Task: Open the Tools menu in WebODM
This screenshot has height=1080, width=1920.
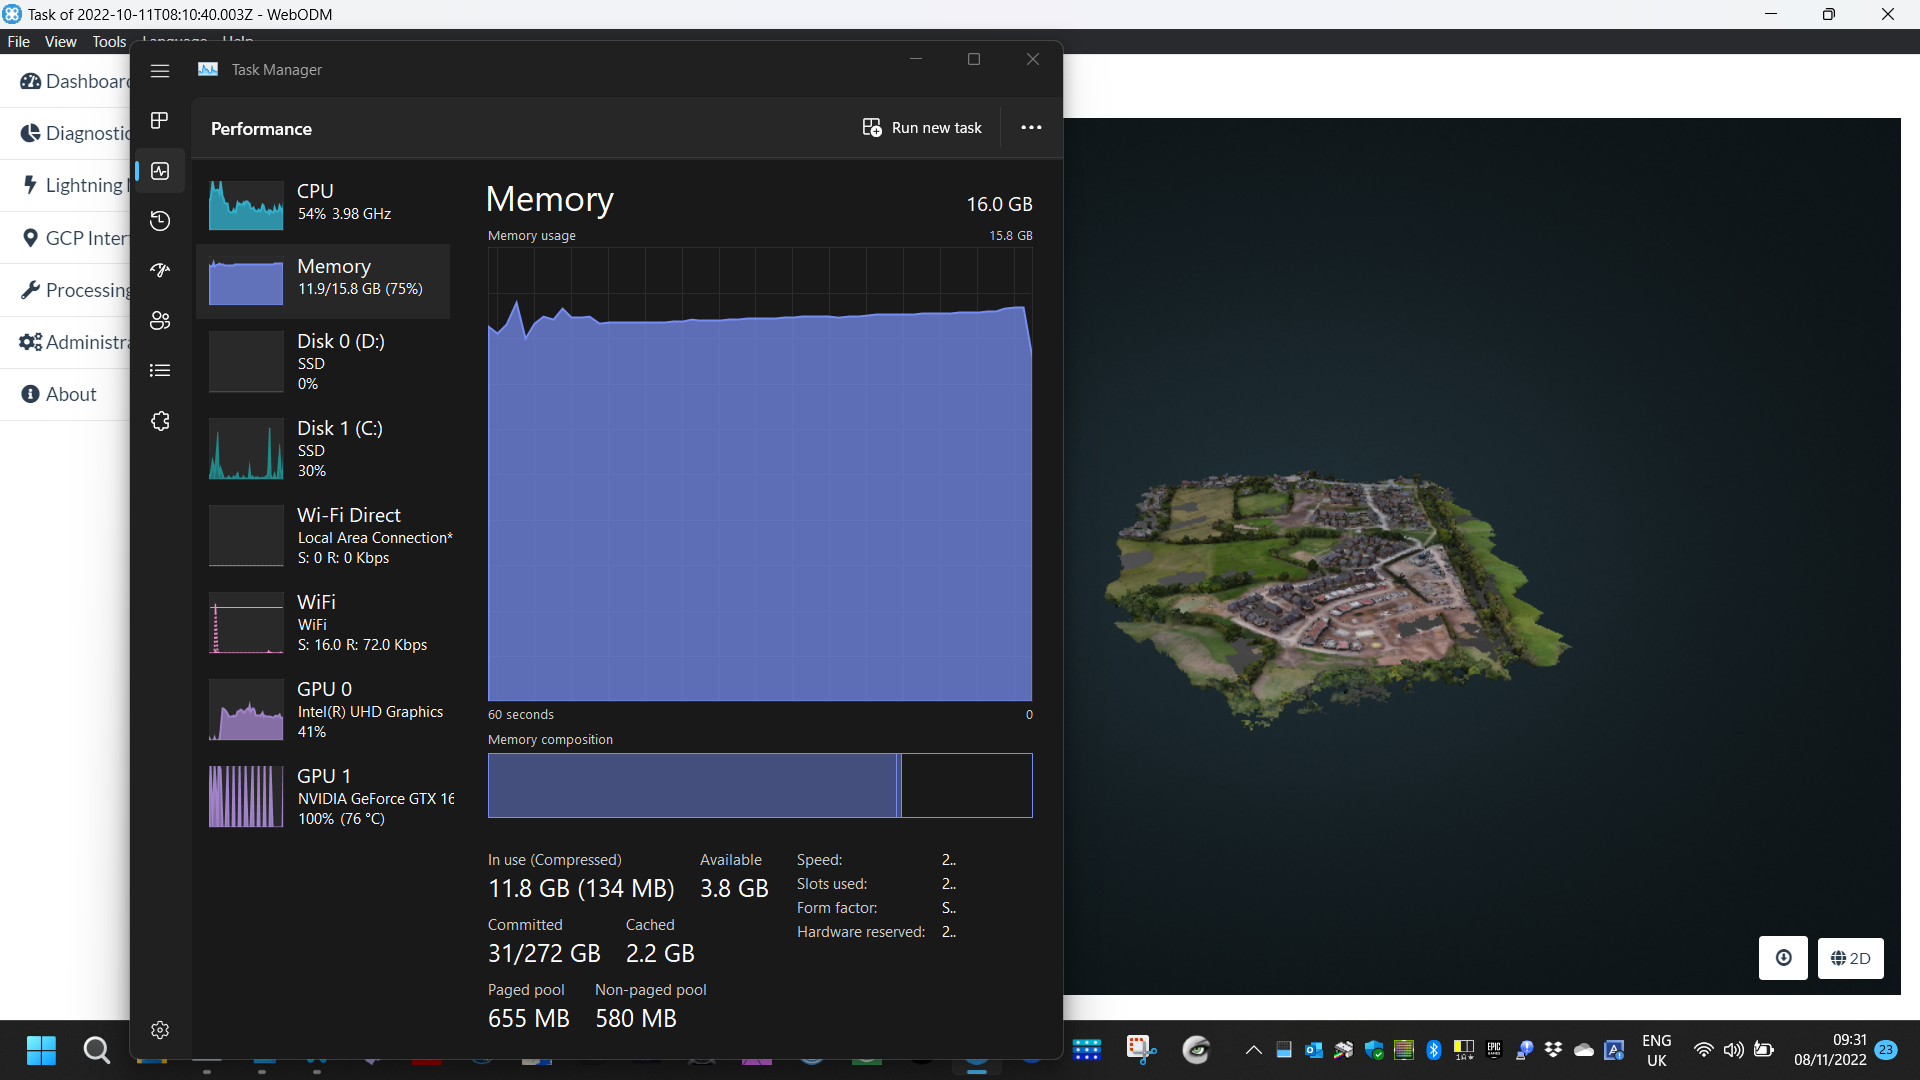Action: [108, 41]
